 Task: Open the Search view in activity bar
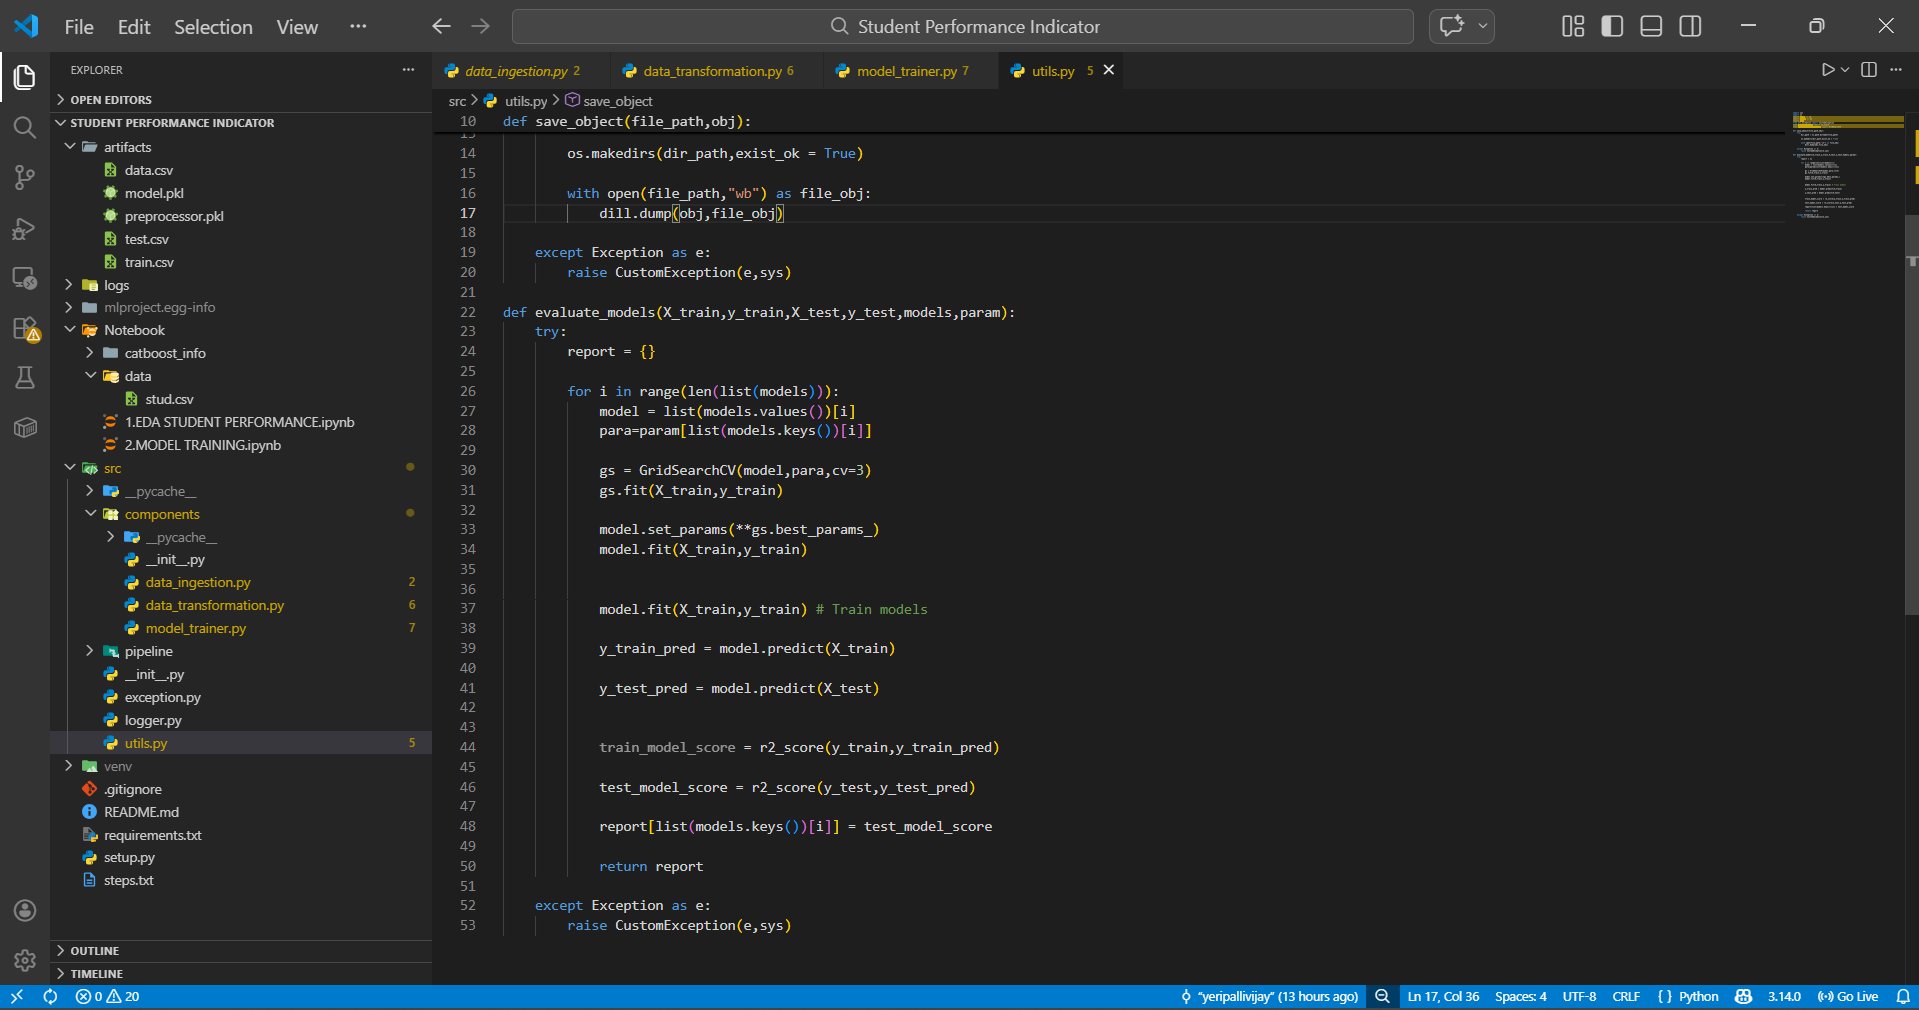coord(25,127)
